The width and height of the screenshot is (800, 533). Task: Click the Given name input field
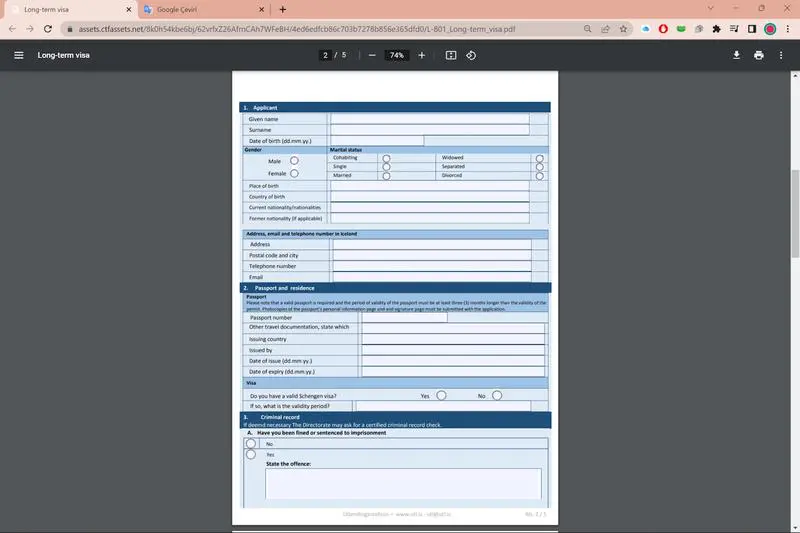[429, 118]
